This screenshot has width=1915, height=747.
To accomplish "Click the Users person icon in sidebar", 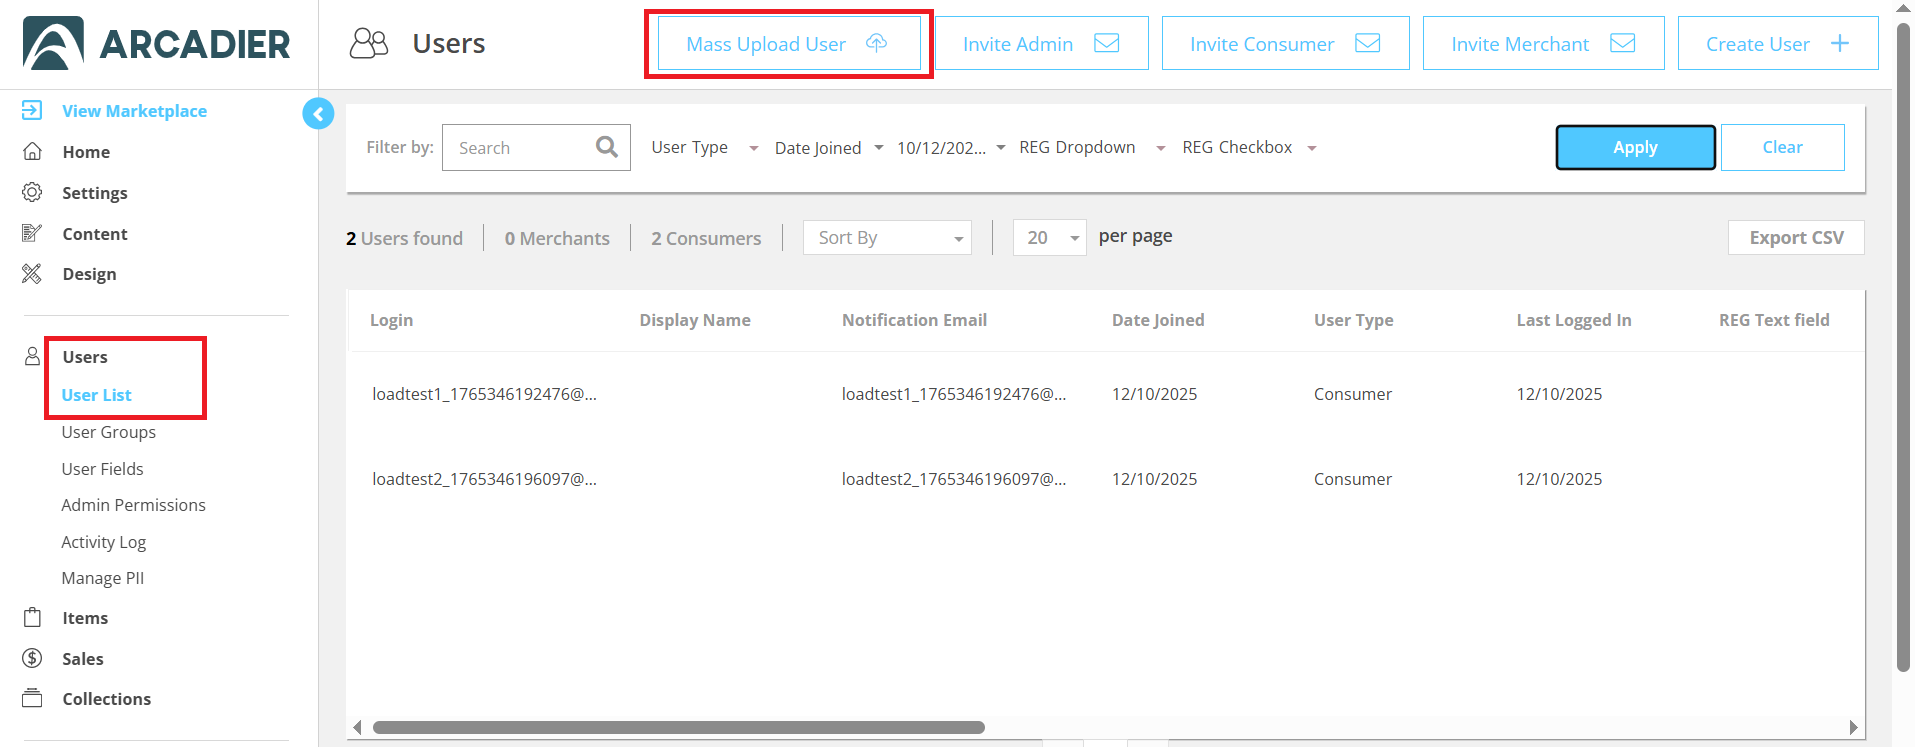I will click(32, 356).
